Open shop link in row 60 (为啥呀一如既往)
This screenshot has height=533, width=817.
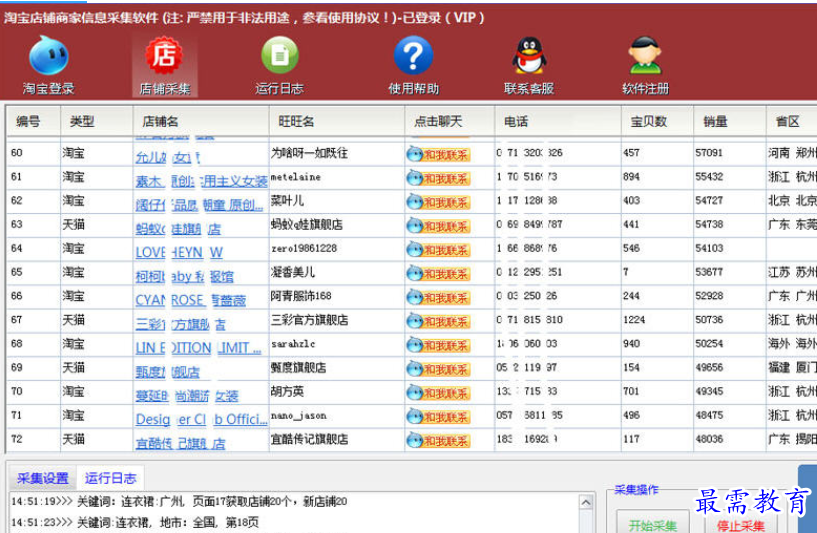[168, 157]
